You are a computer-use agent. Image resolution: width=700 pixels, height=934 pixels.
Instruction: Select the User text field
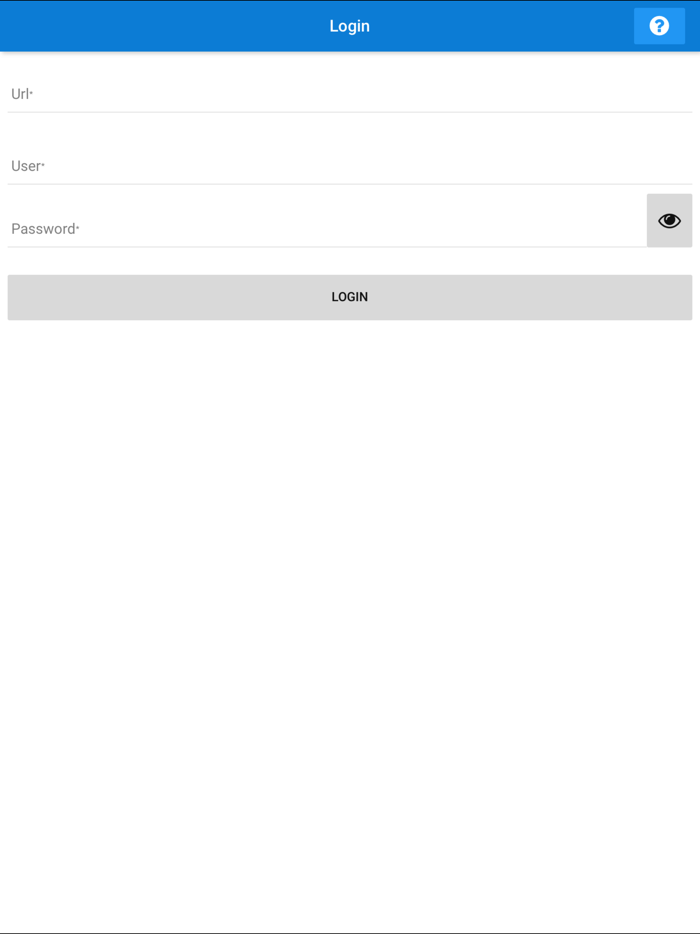click(x=350, y=166)
